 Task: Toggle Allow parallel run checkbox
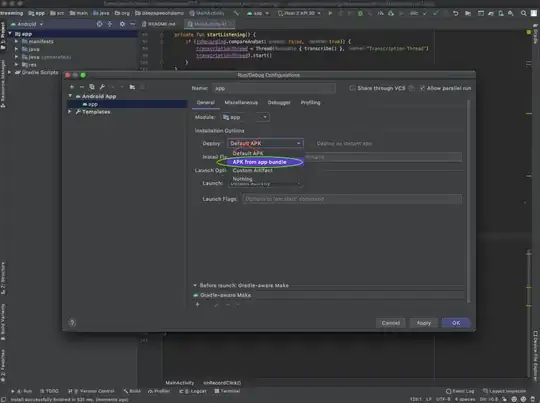coord(422,88)
